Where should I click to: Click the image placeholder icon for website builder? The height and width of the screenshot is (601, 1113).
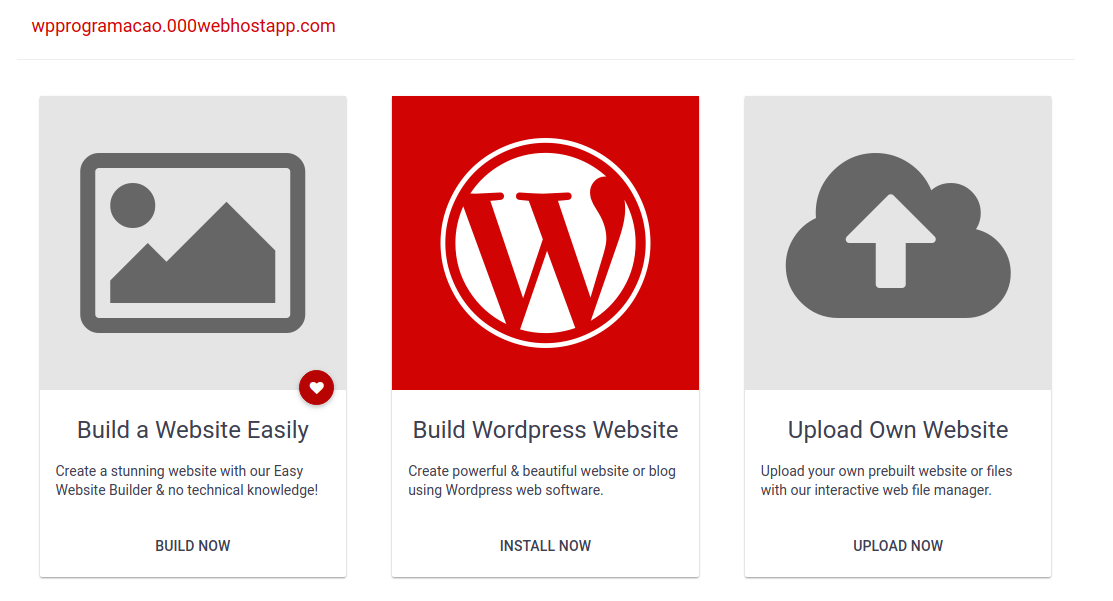coord(192,243)
